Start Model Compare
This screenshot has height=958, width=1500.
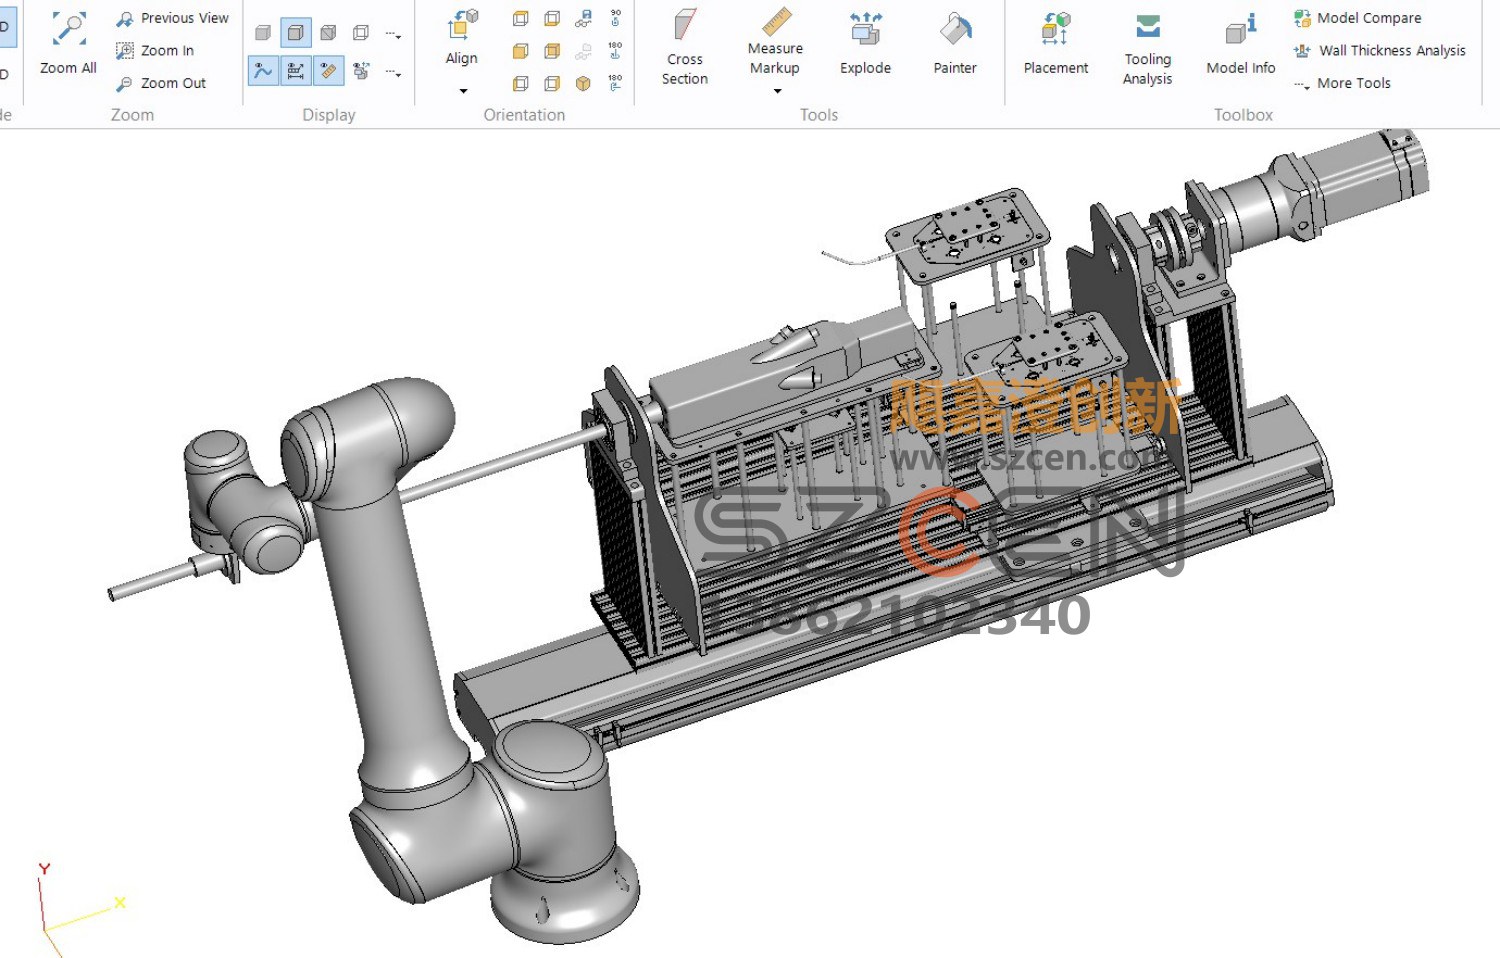tap(1357, 18)
